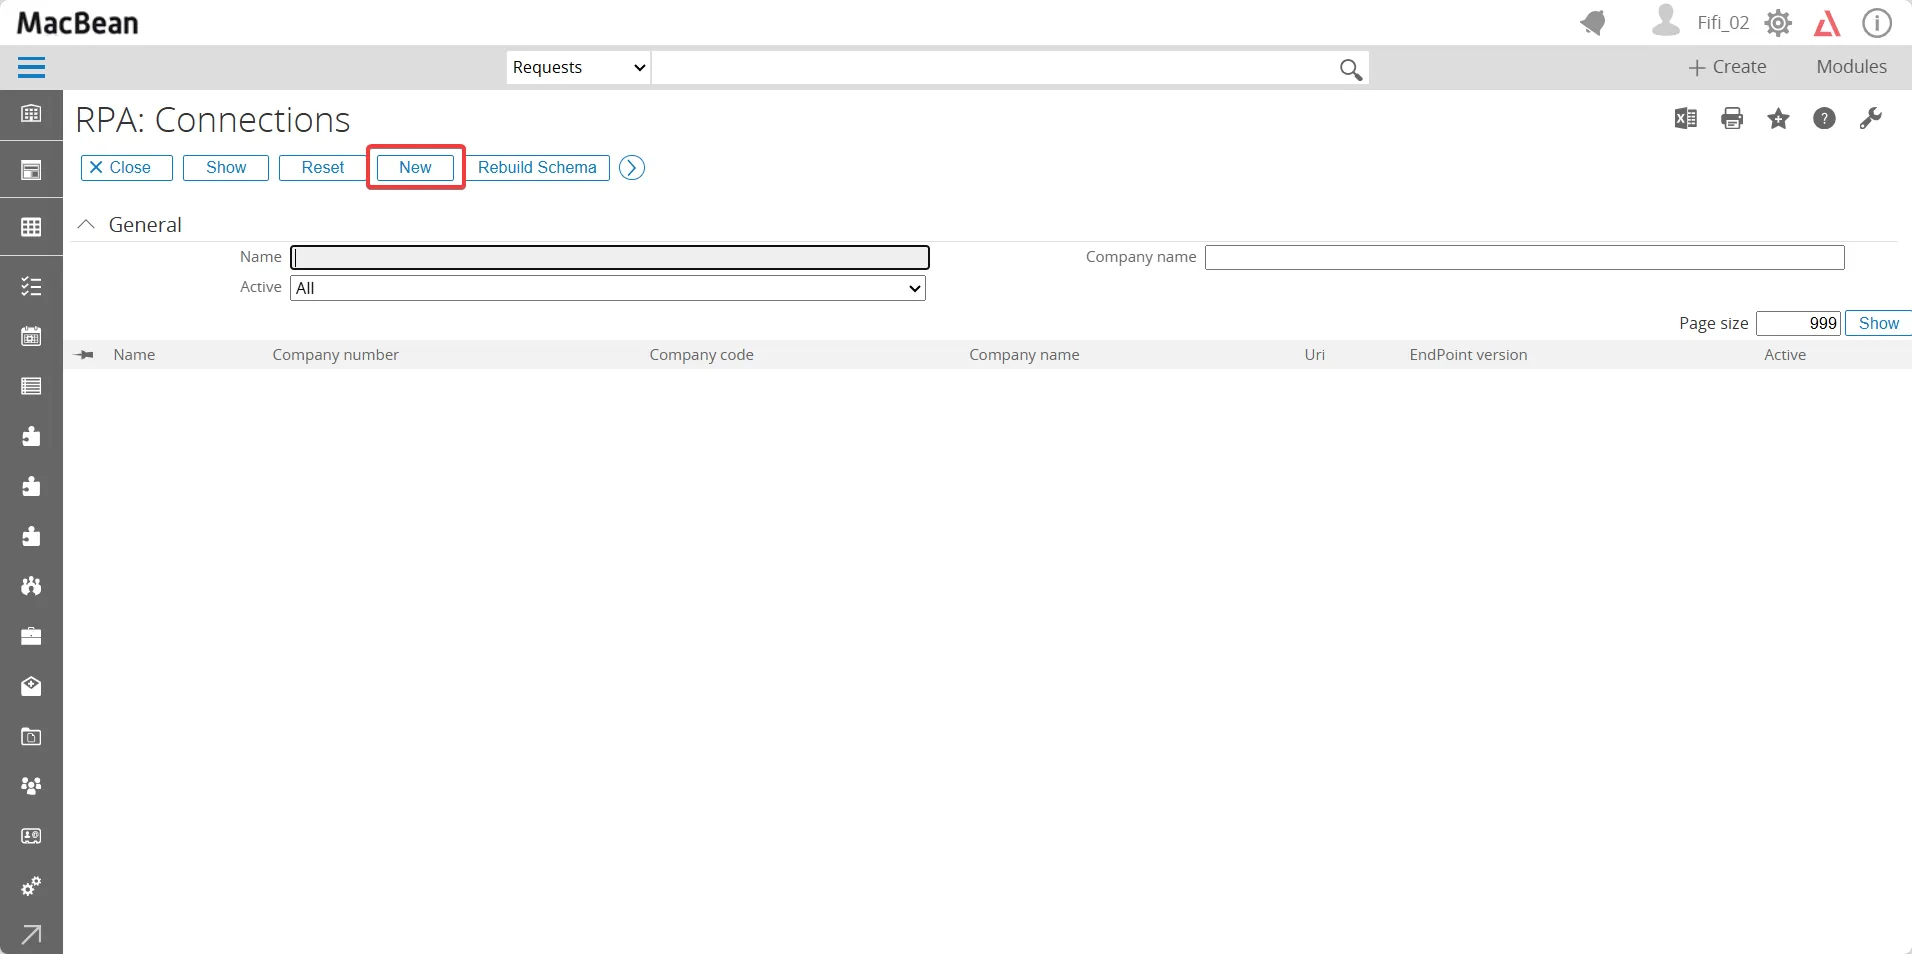Open the briefcase sidebar icon

click(x=31, y=636)
